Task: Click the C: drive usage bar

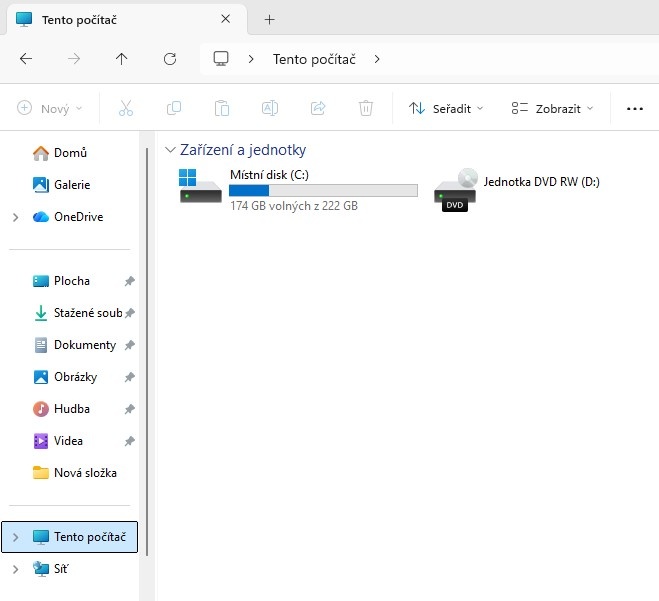Action: point(323,190)
